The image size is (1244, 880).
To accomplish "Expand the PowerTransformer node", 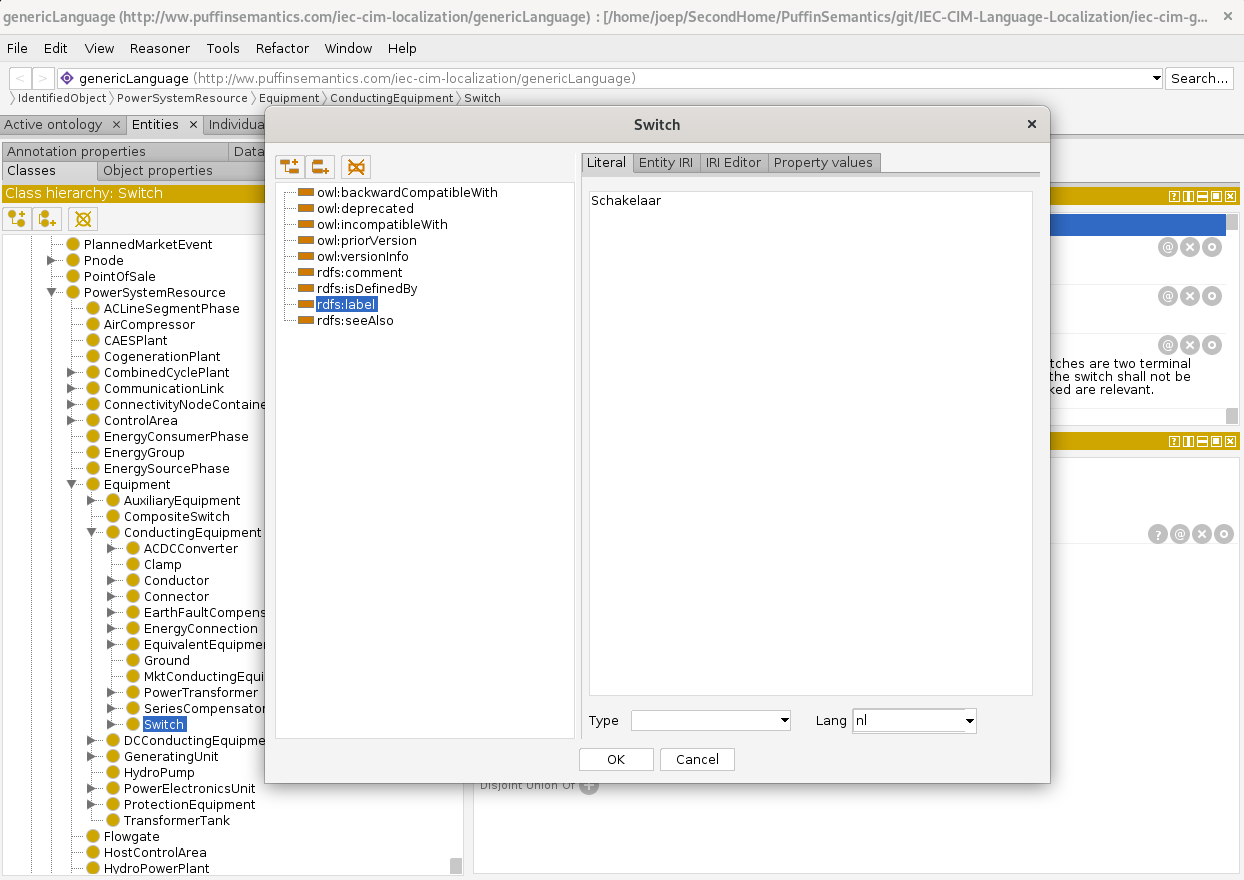I will point(112,692).
